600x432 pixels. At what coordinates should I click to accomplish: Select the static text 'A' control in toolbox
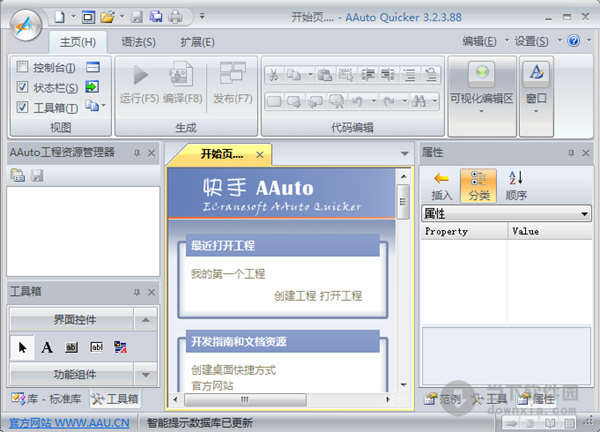47,347
